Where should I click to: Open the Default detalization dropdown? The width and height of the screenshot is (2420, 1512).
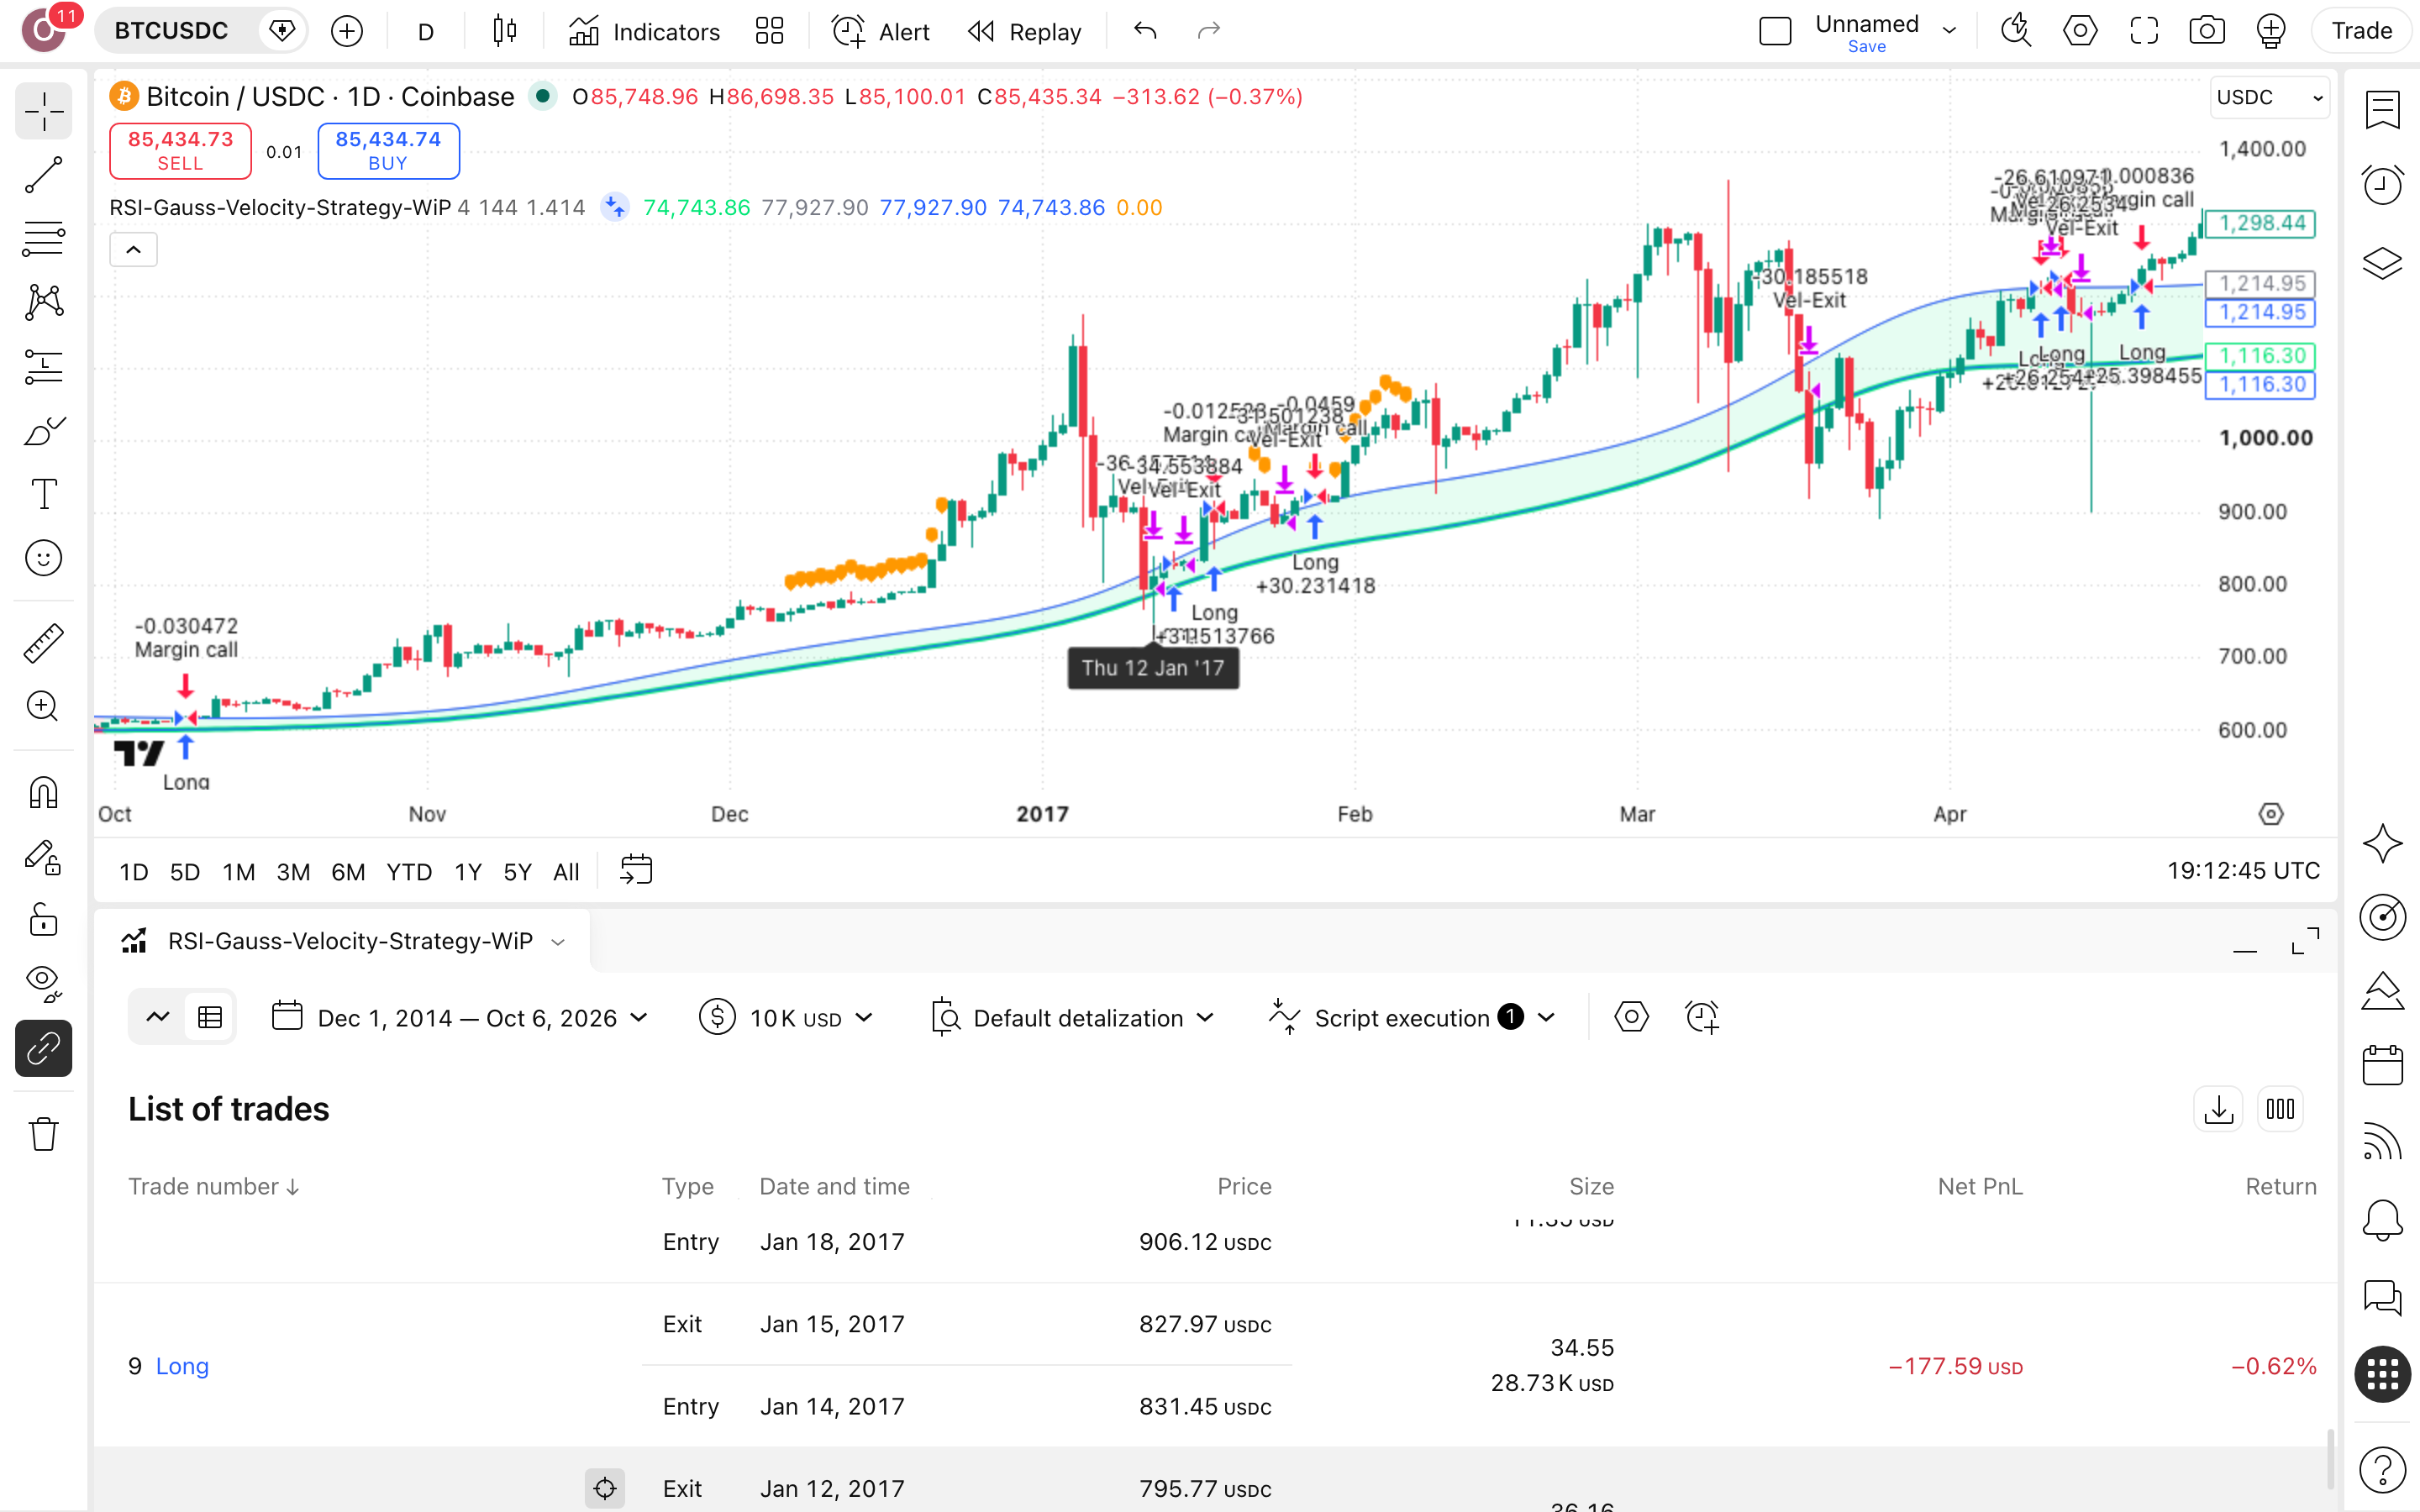coord(1072,1018)
